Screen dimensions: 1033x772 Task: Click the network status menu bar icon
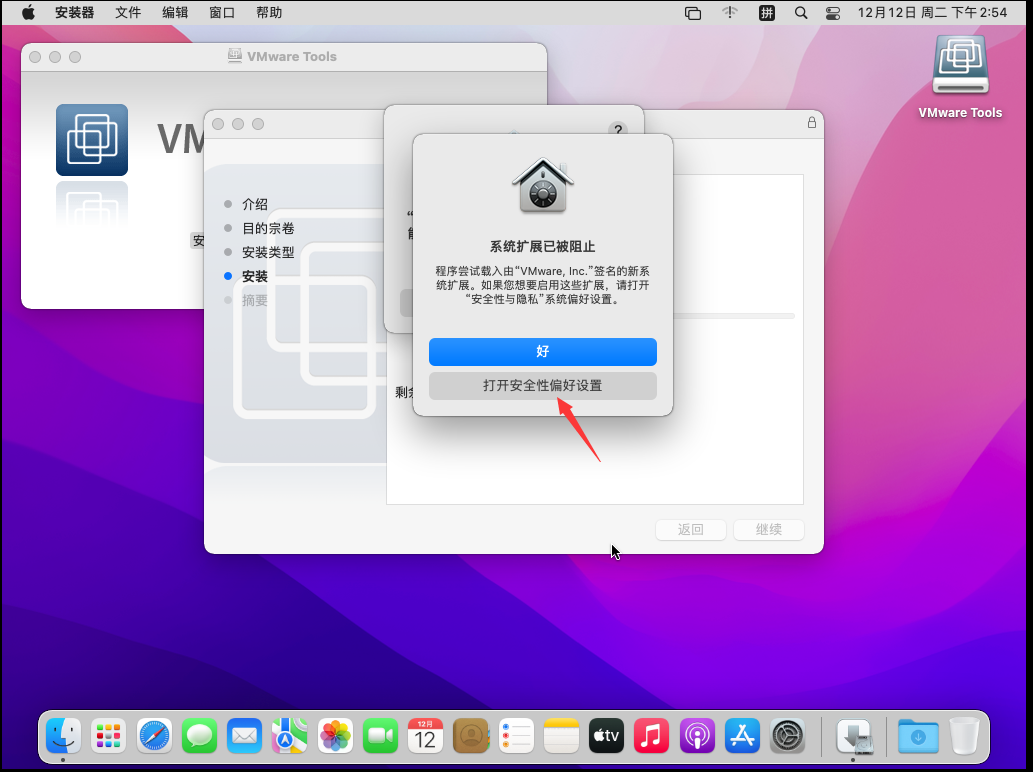[729, 13]
